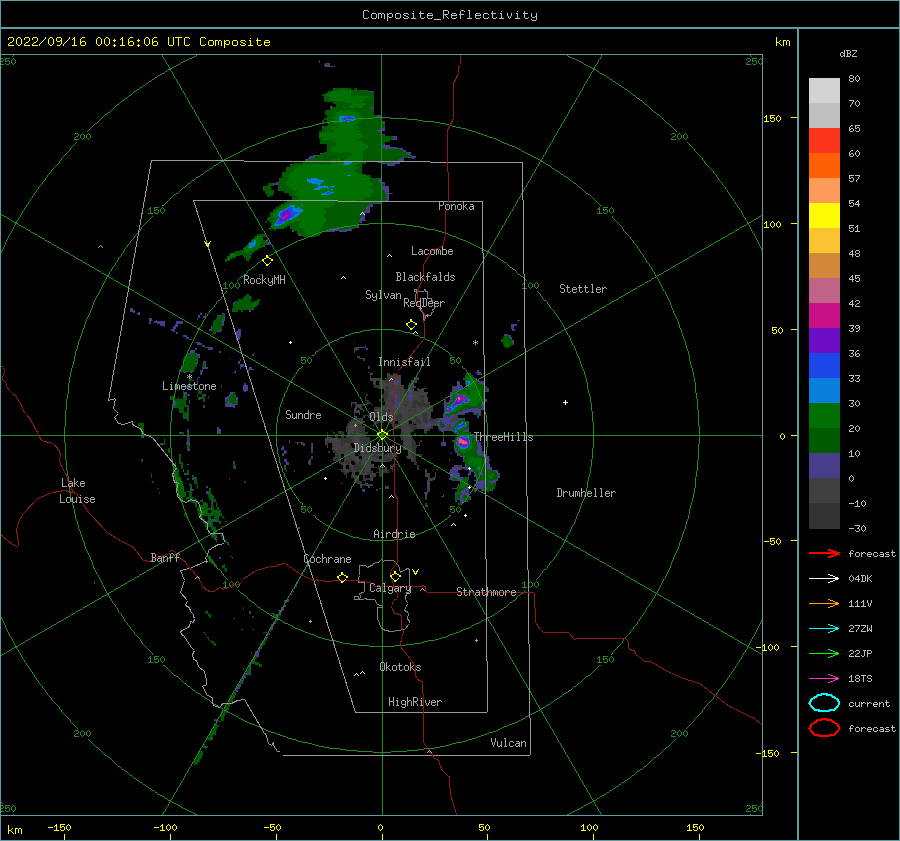Choose the green 22JP arrow icon
Image resolution: width=900 pixels, height=841 pixels.
[x=824, y=653]
